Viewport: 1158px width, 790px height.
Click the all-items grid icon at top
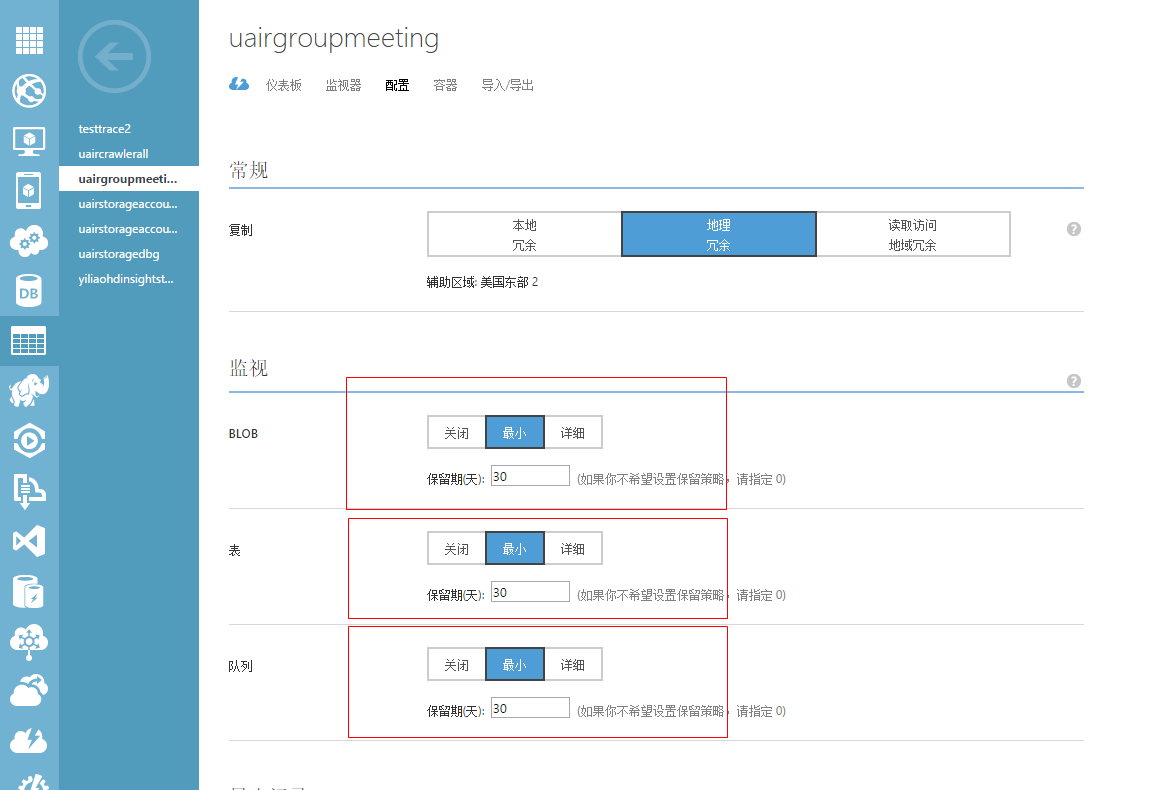pos(29,41)
